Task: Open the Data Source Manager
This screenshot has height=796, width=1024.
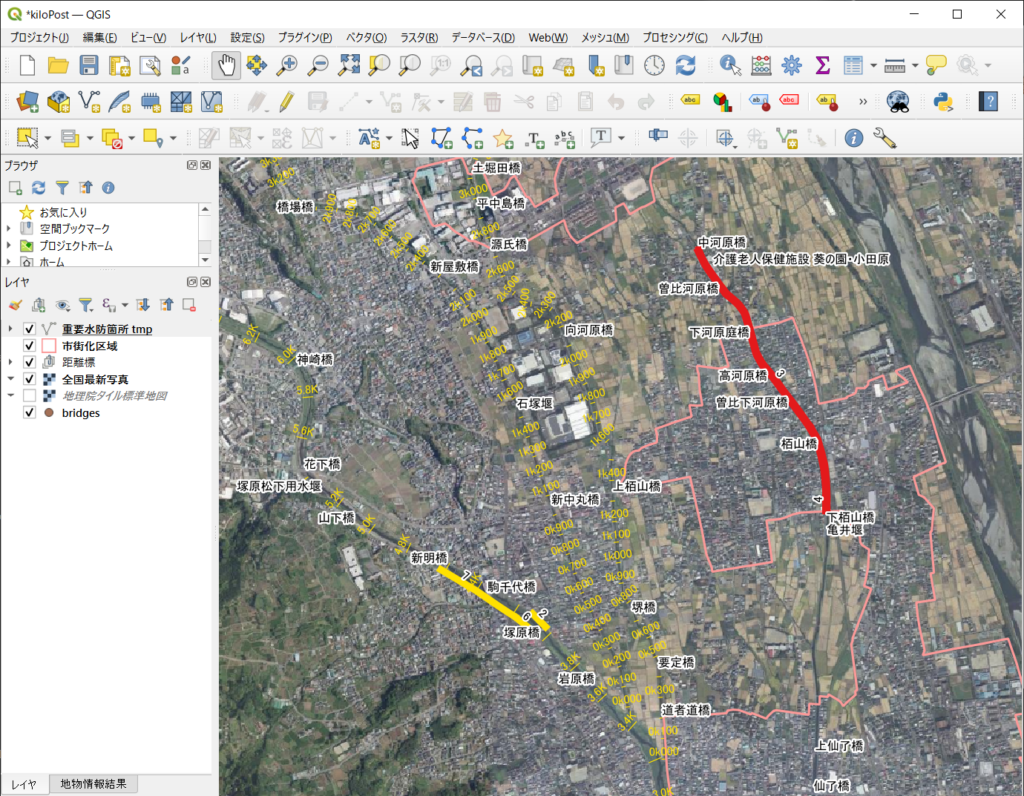Action: (x=27, y=101)
